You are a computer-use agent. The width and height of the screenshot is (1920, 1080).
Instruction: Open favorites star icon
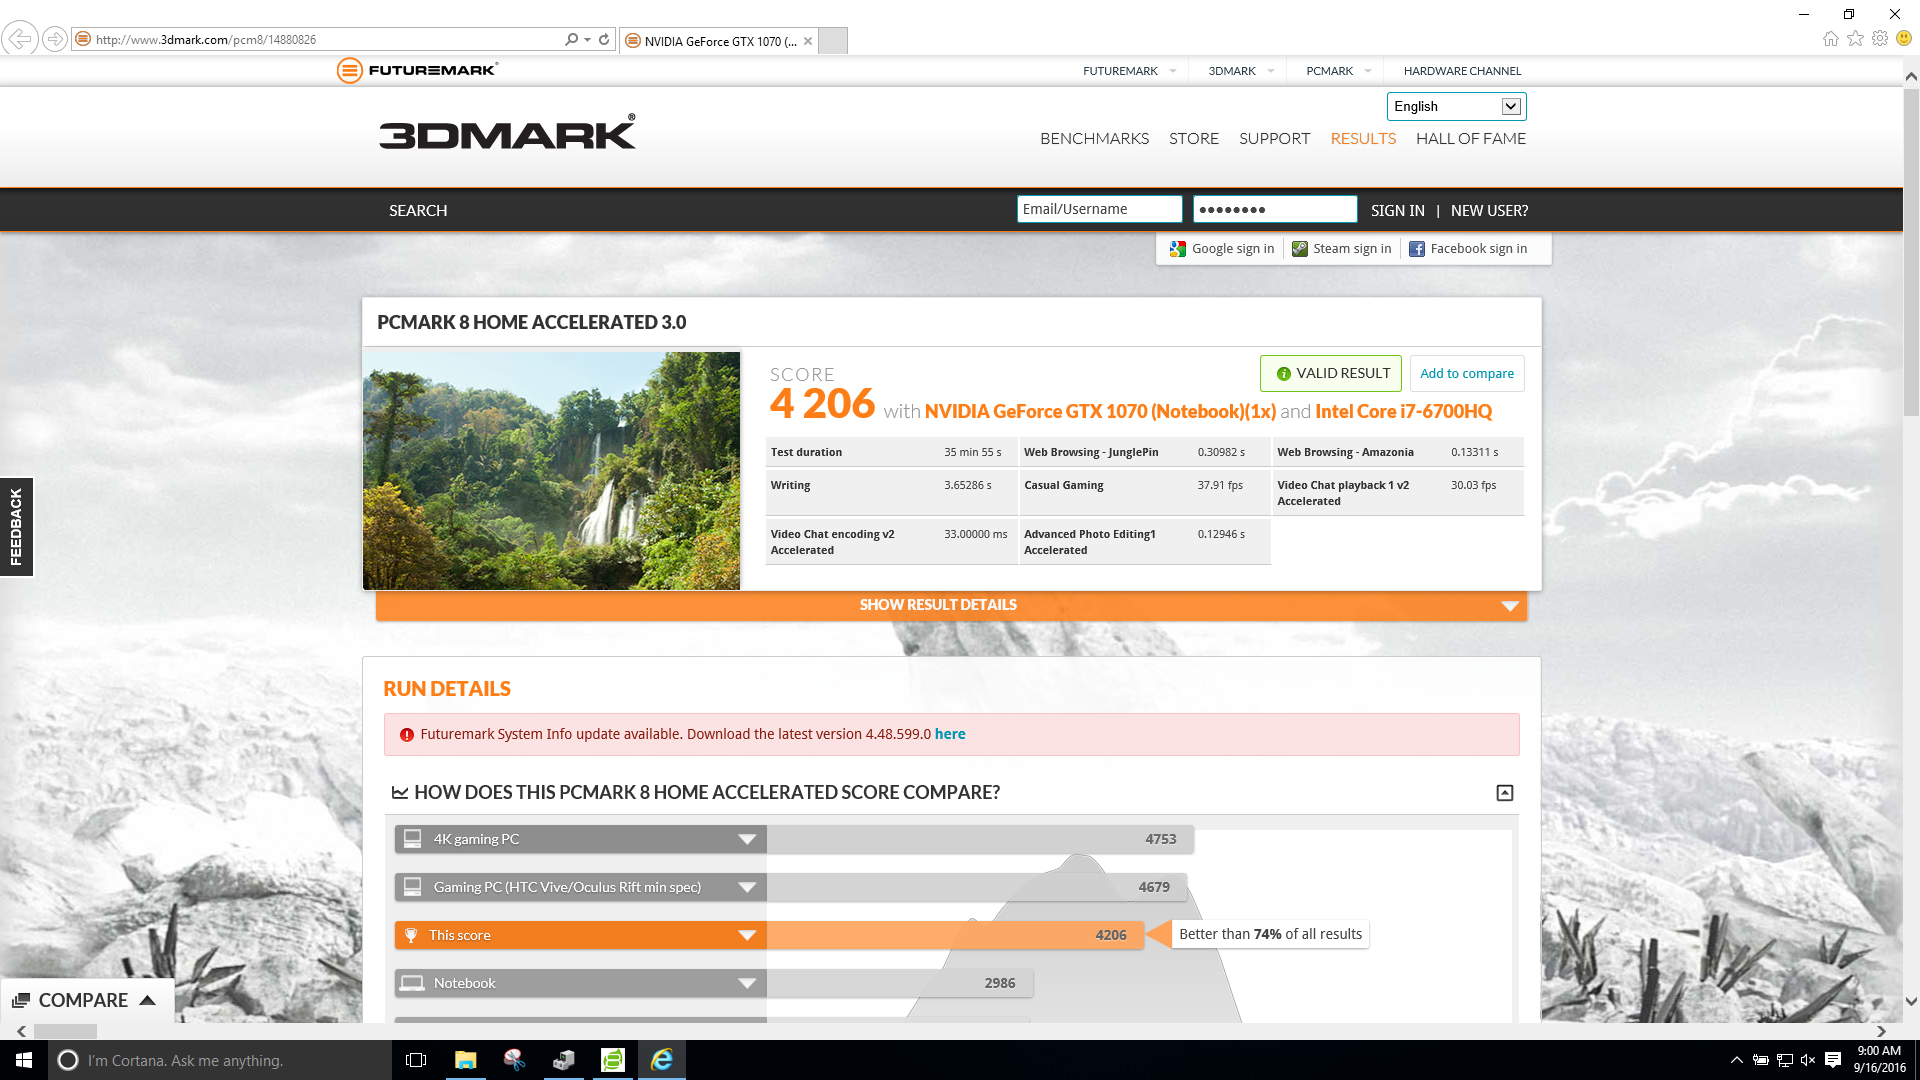click(x=1855, y=39)
